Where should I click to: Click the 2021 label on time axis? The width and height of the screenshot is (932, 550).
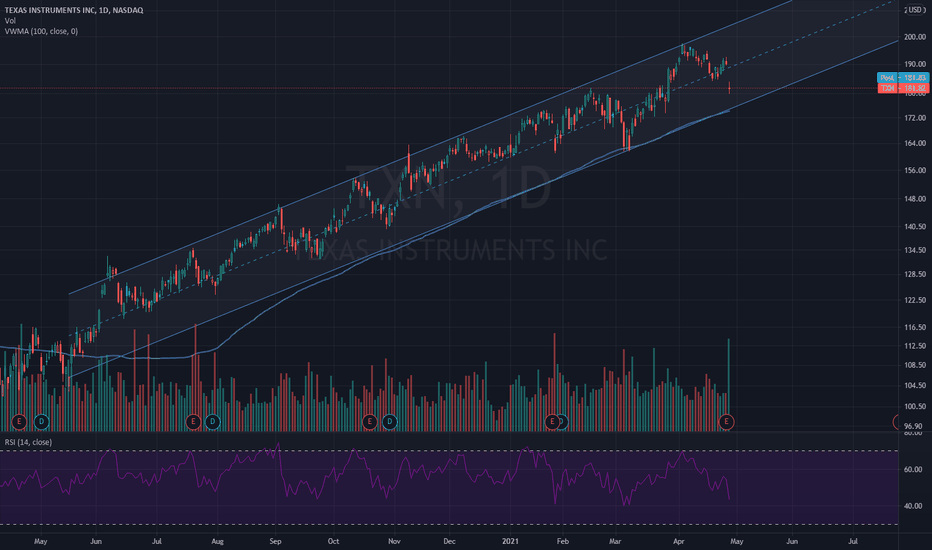pyautogui.click(x=510, y=542)
